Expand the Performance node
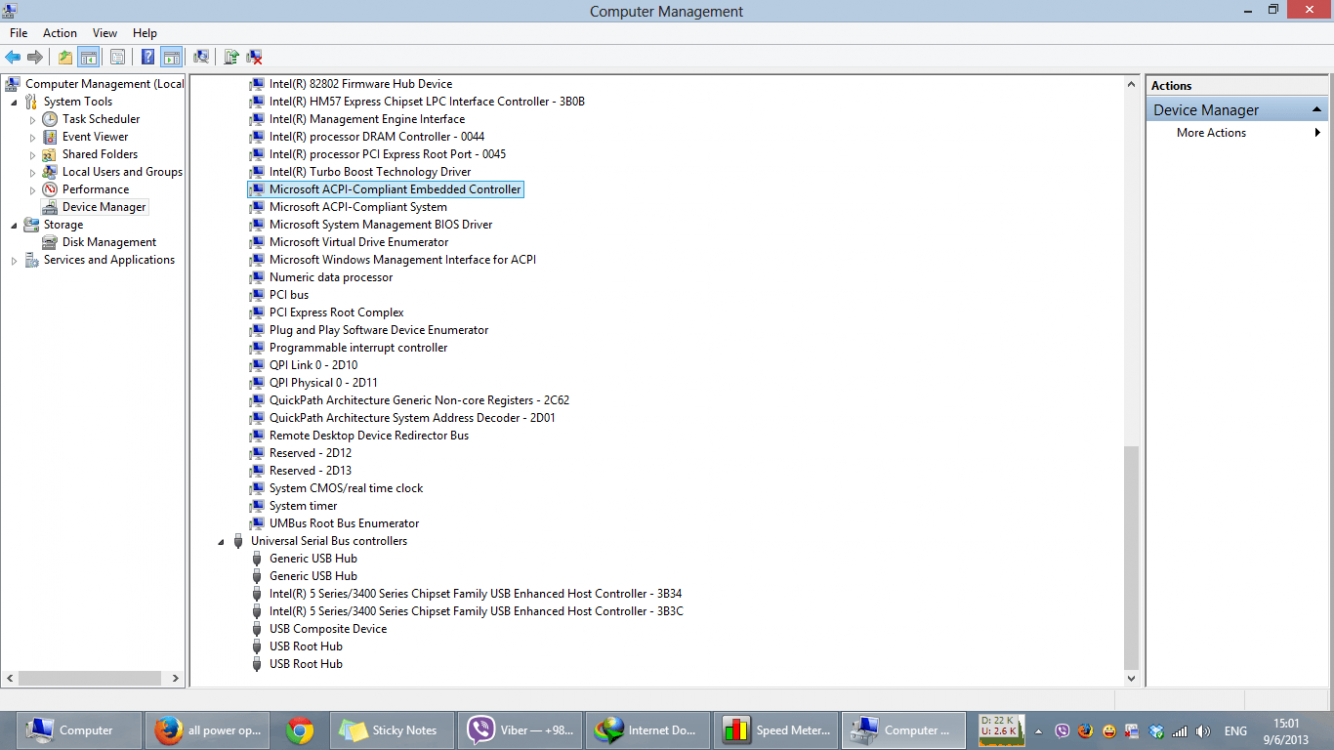The width and height of the screenshot is (1334, 750). (32, 190)
